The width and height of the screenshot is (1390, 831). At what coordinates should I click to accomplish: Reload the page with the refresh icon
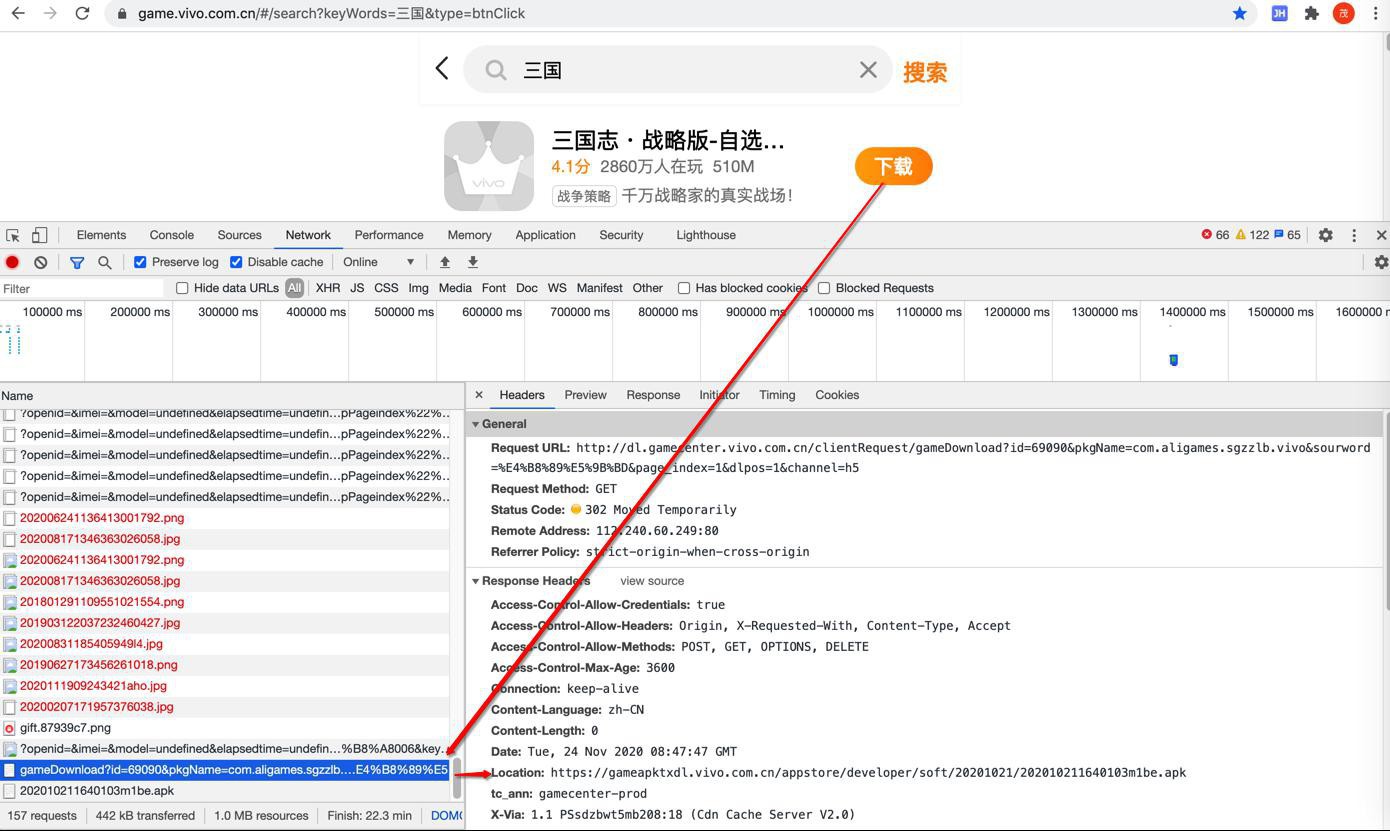tap(83, 13)
